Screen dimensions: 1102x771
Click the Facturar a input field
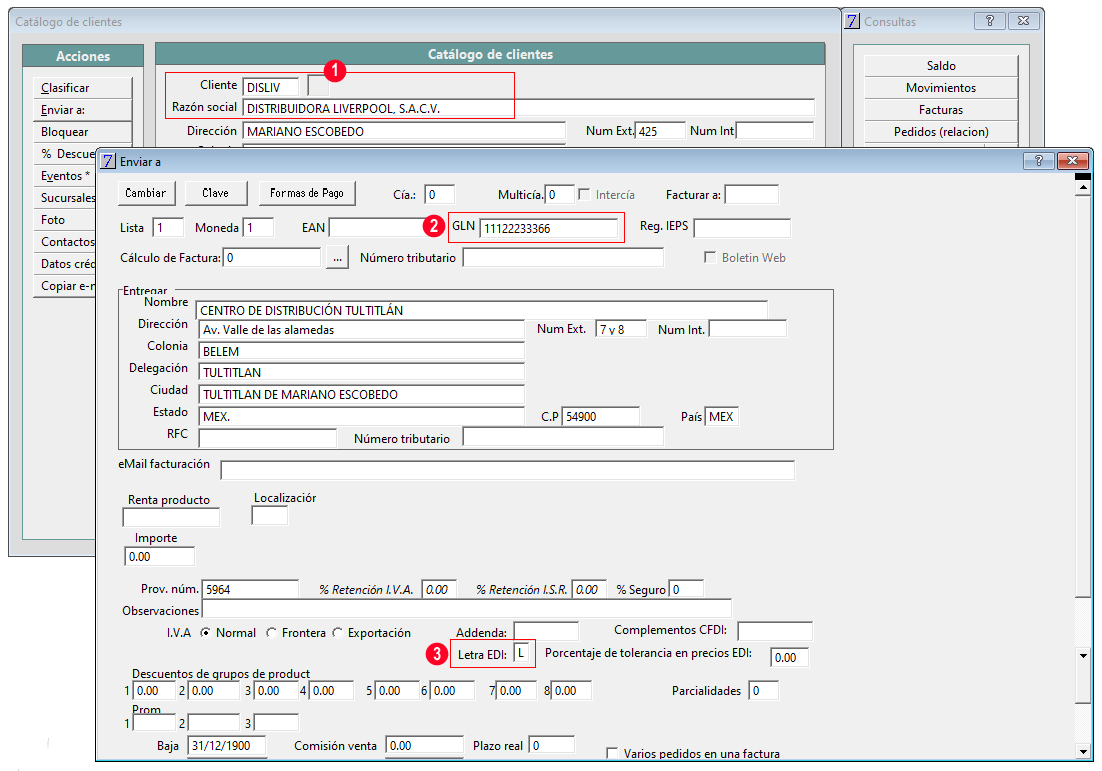[x=751, y=195]
